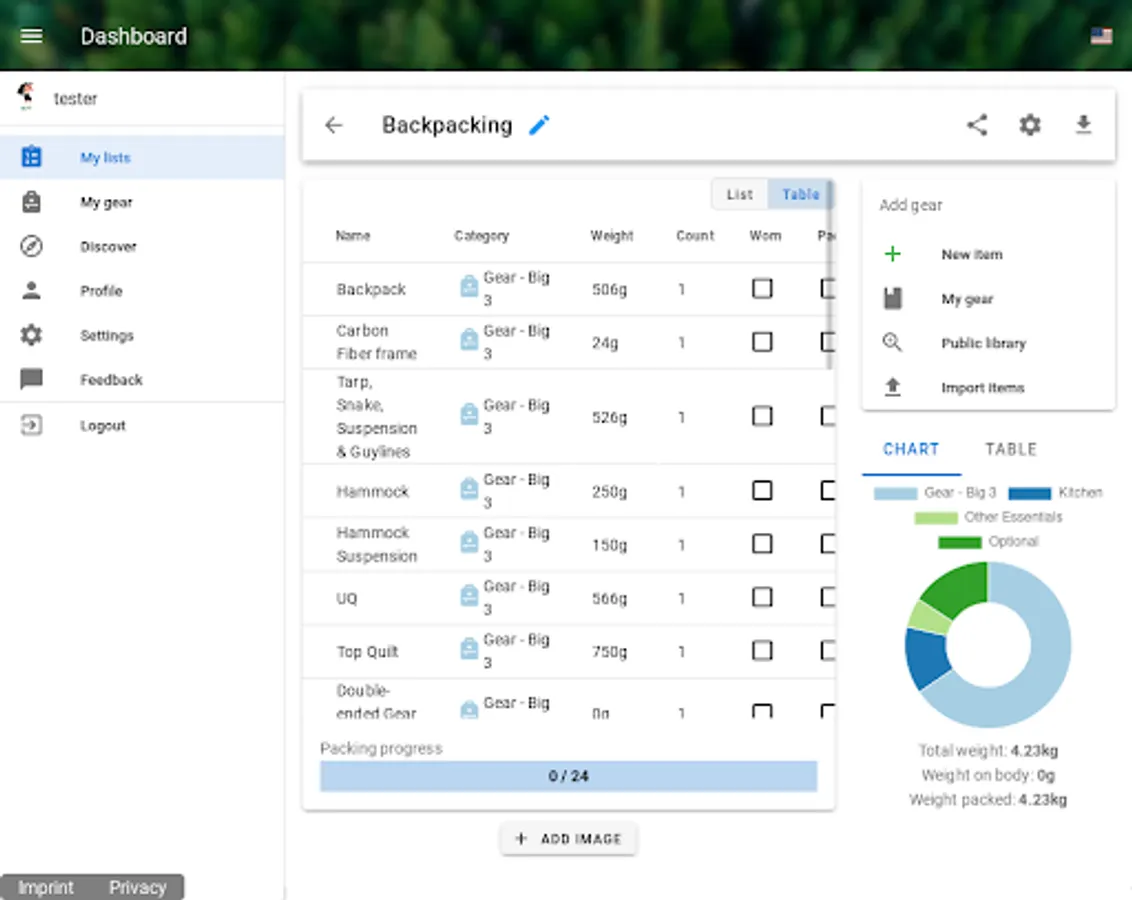This screenshot has height=900, width=1132.
Task: Select the My gear bag icon in sidebar
Action: (30, 202)
